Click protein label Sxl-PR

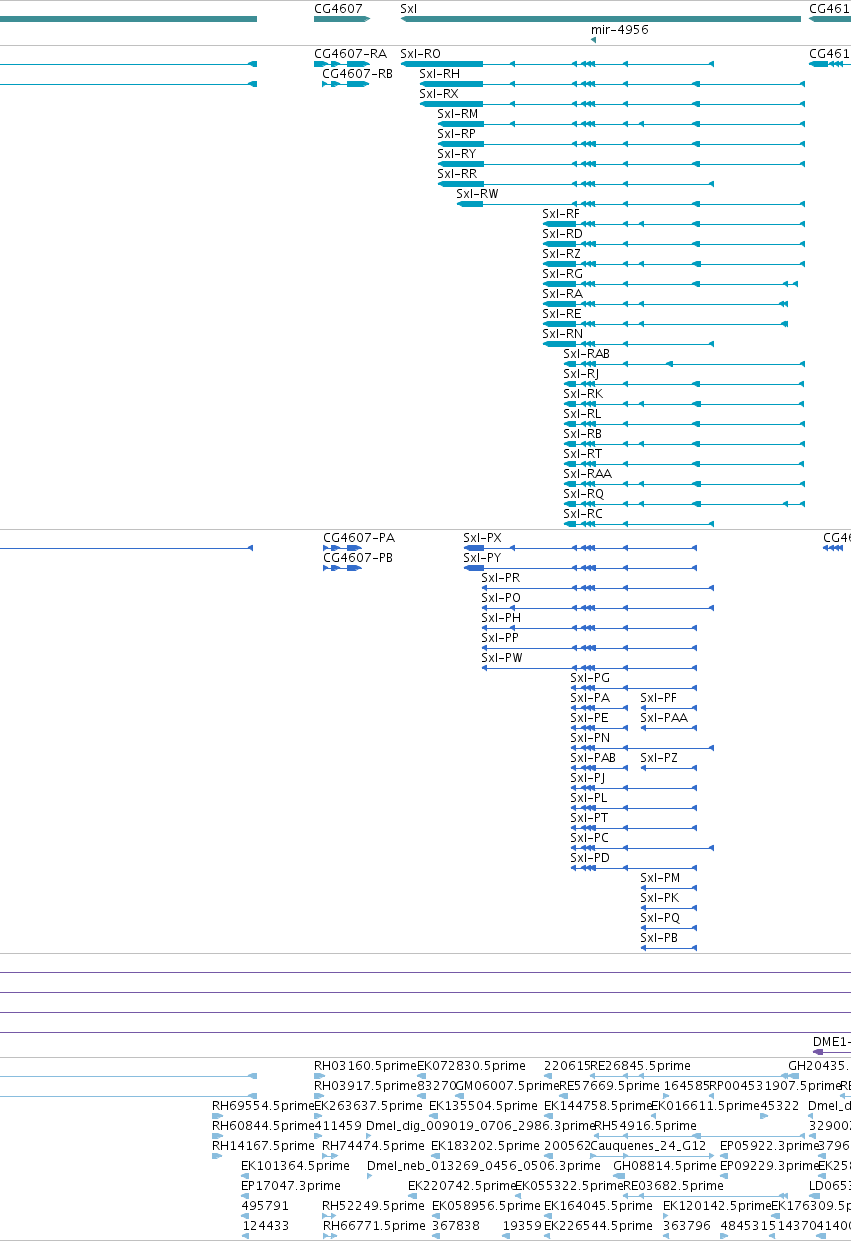500,578
